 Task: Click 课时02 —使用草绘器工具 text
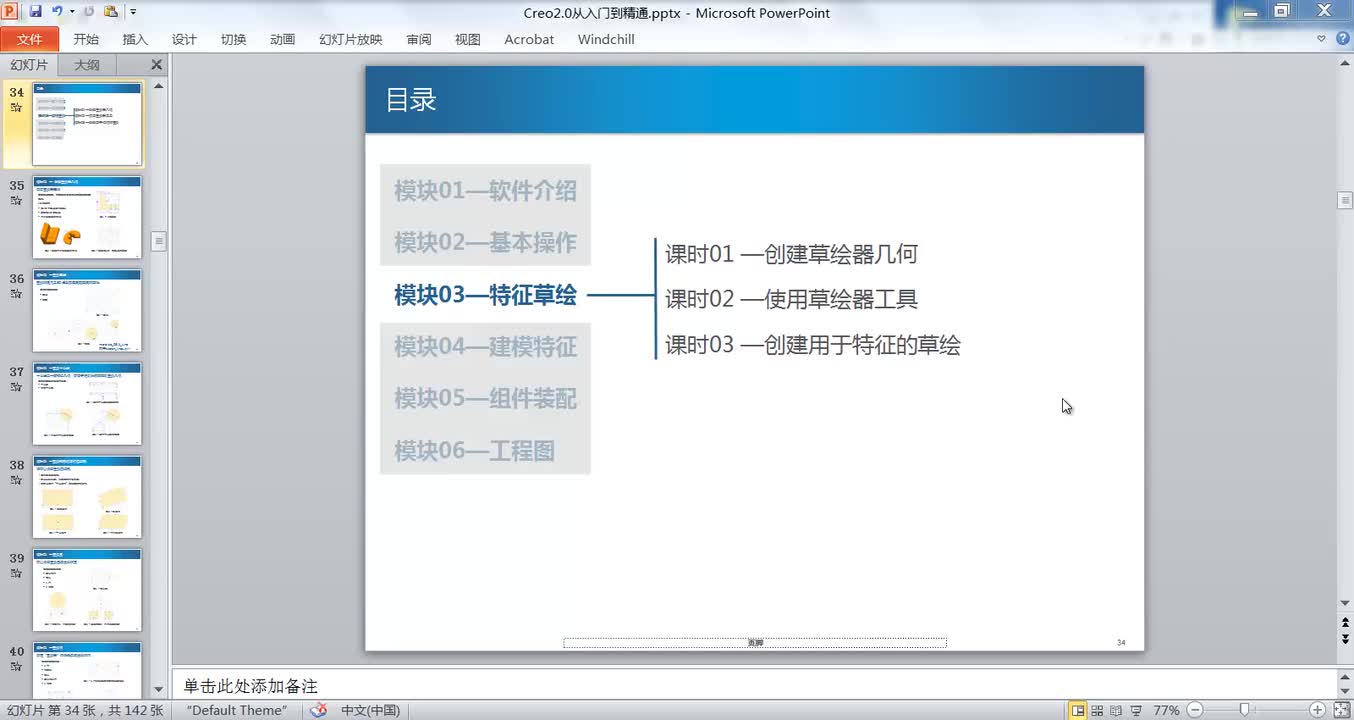coord(791,299)
